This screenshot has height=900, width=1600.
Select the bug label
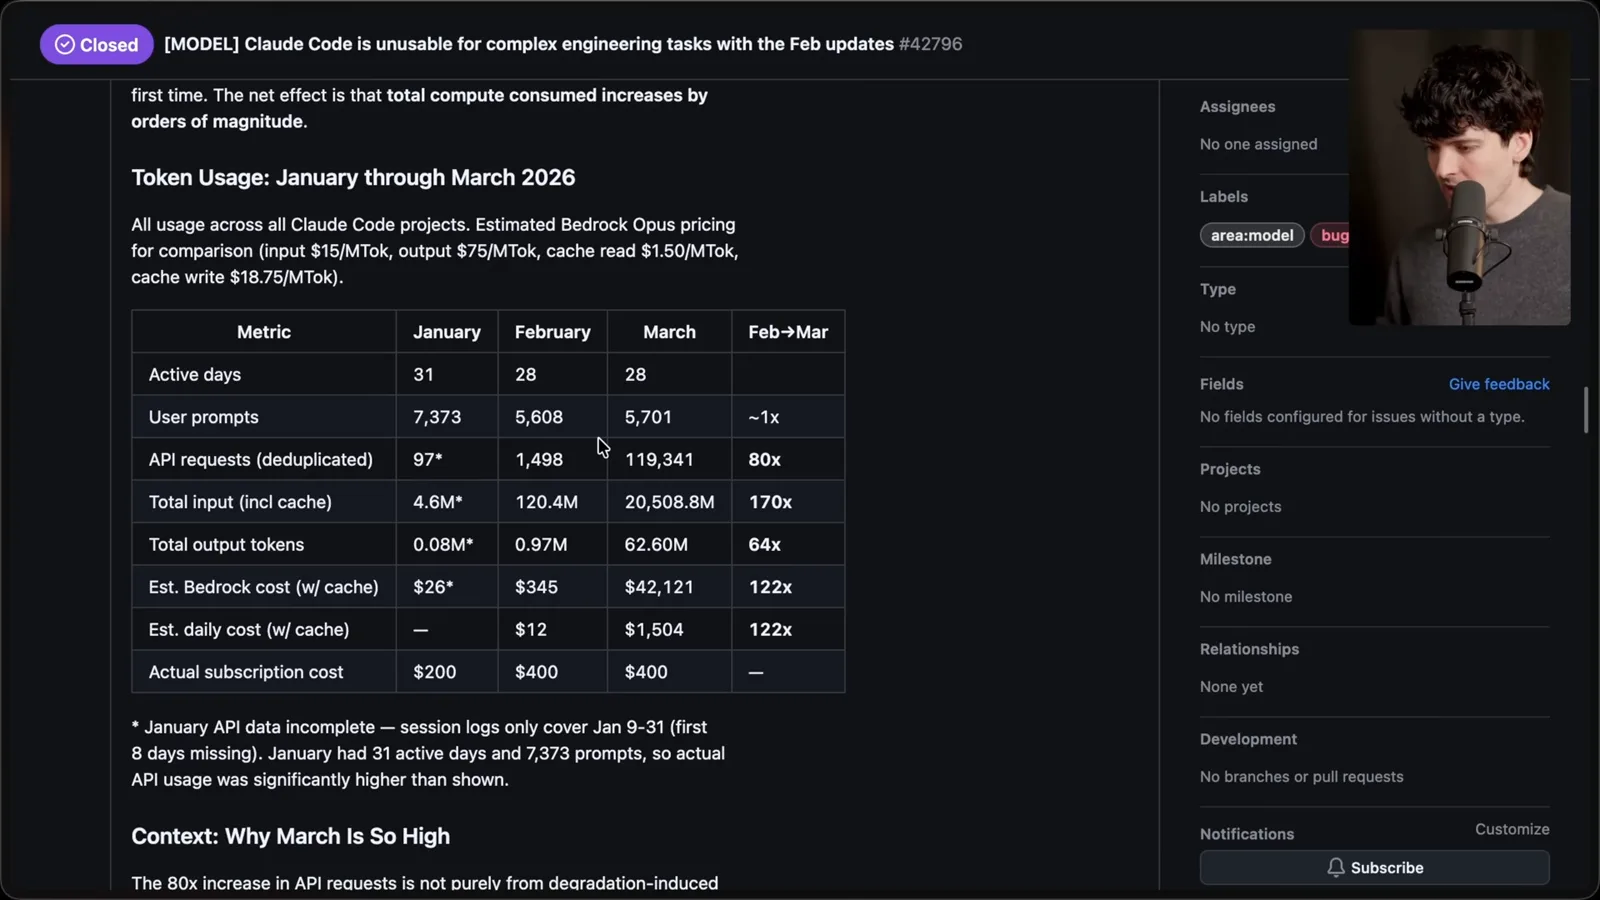point(1332,236)
